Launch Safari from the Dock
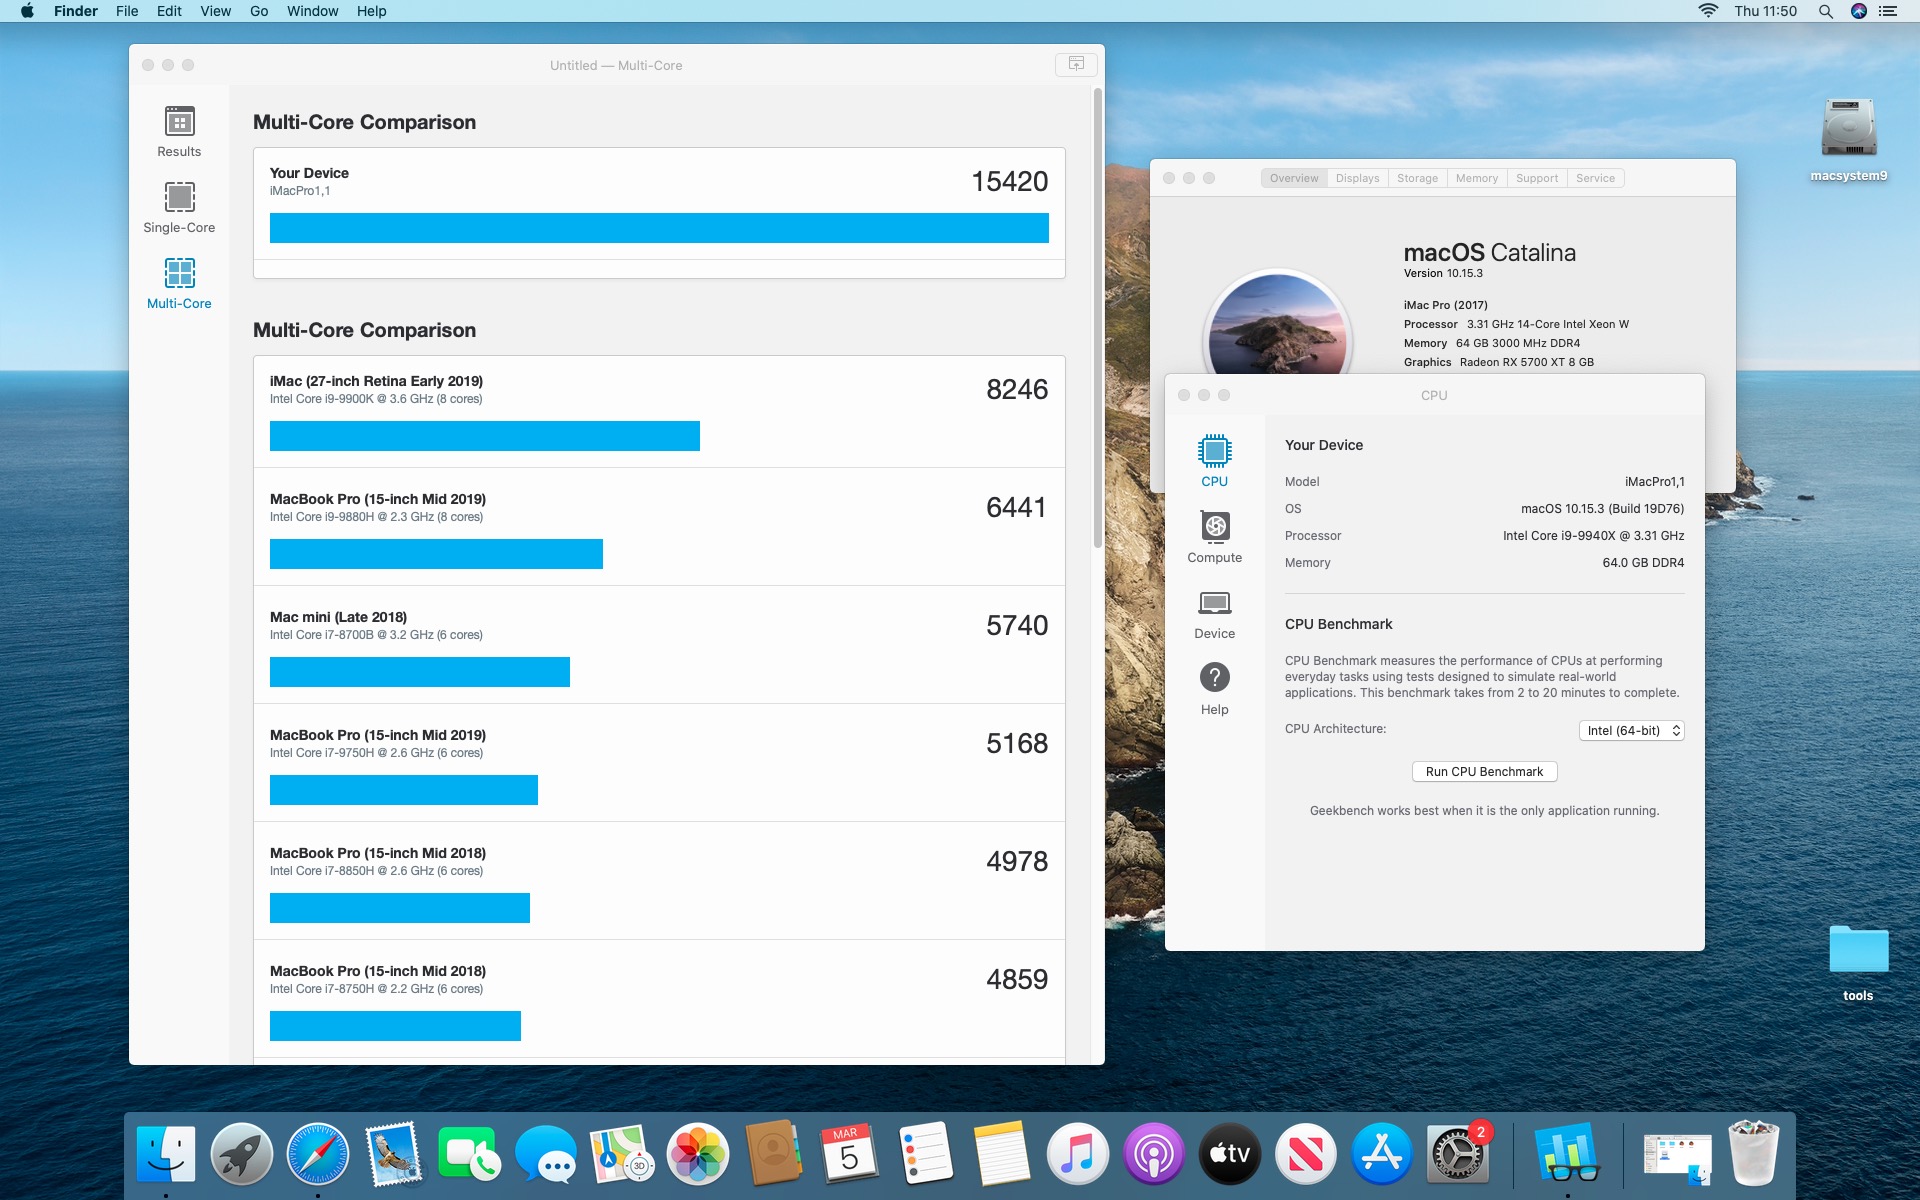The image size is (1920, 1200). (318, 1154)
